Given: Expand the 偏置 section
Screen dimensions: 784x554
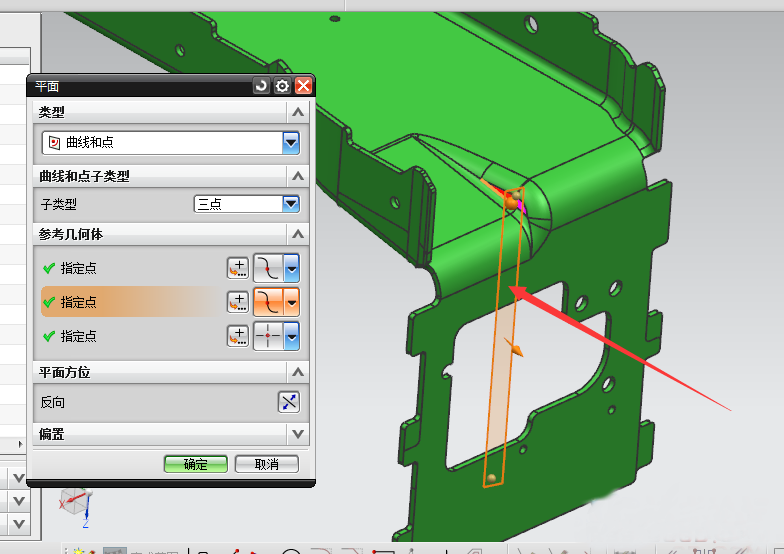Looking at the screenshot, I should click(x=297, y=435).
